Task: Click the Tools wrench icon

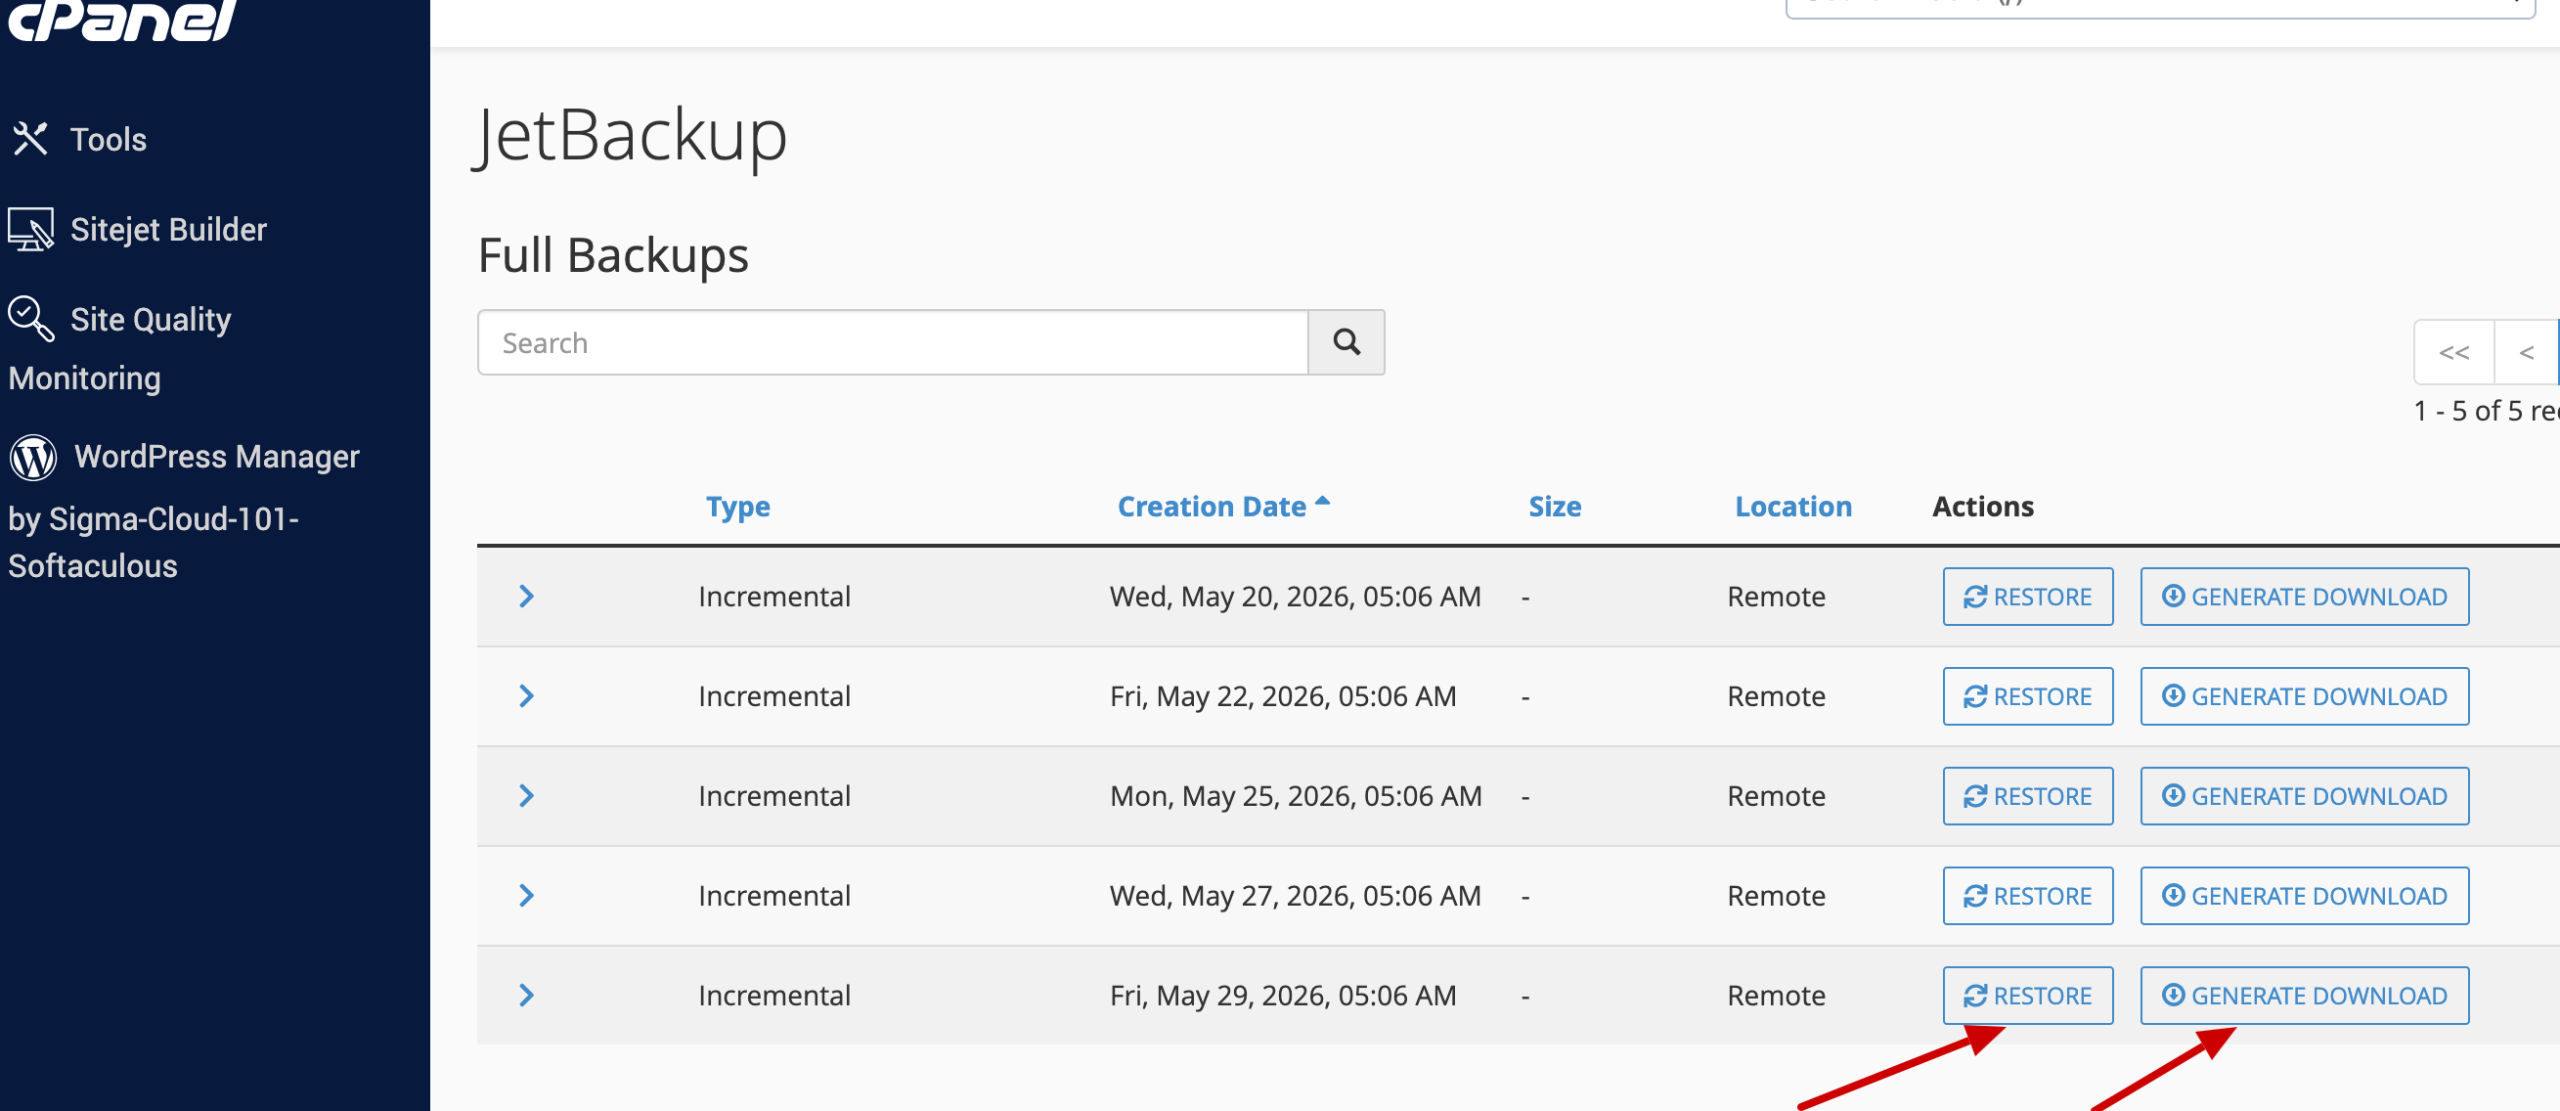Action: [x=30, y=139]
